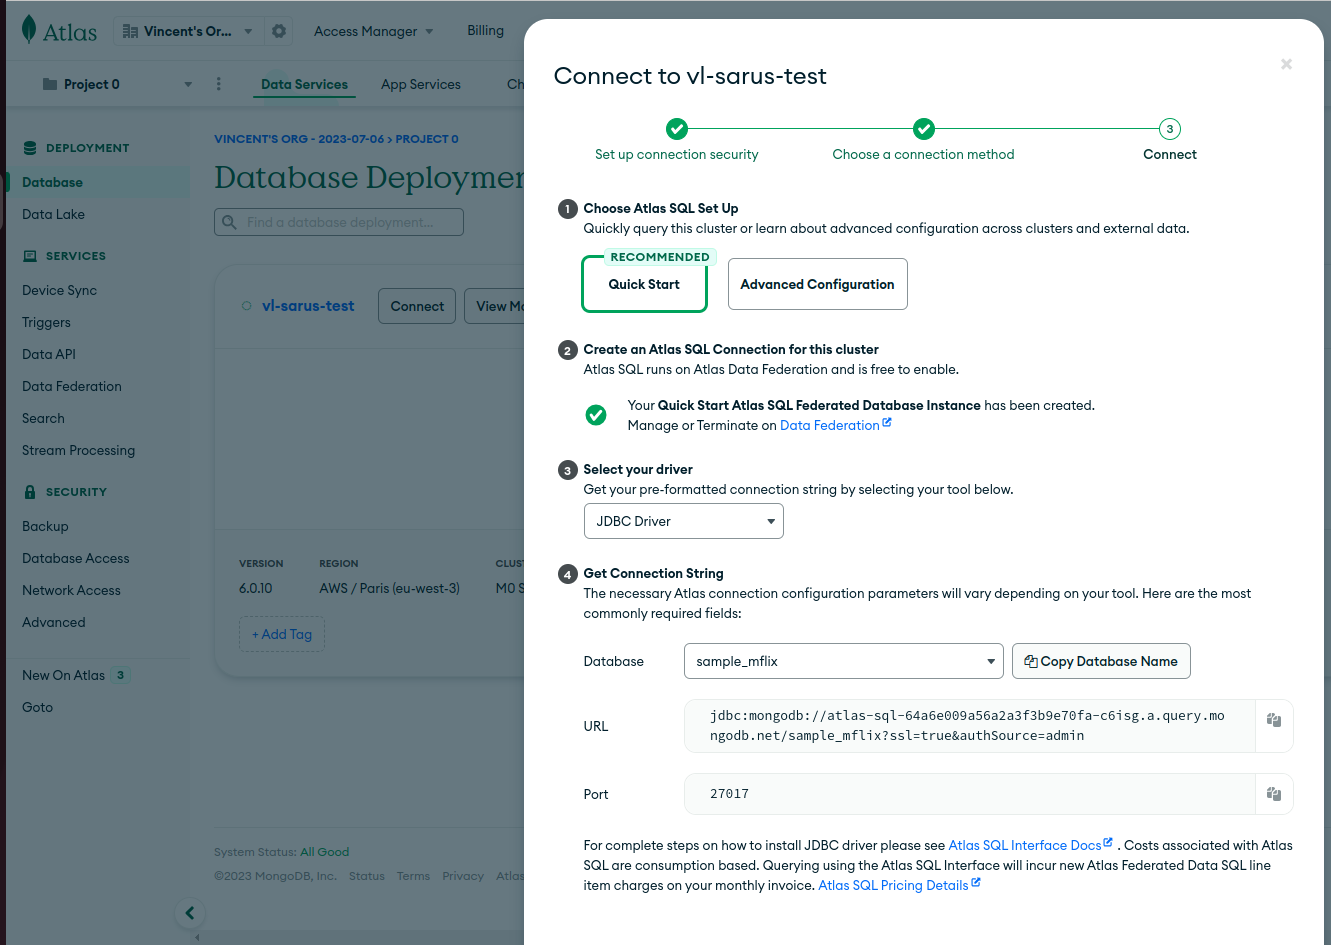Screen dimensions: 1331x945
Task: Click the Deployment section database icon
Action: pos(30,148)
